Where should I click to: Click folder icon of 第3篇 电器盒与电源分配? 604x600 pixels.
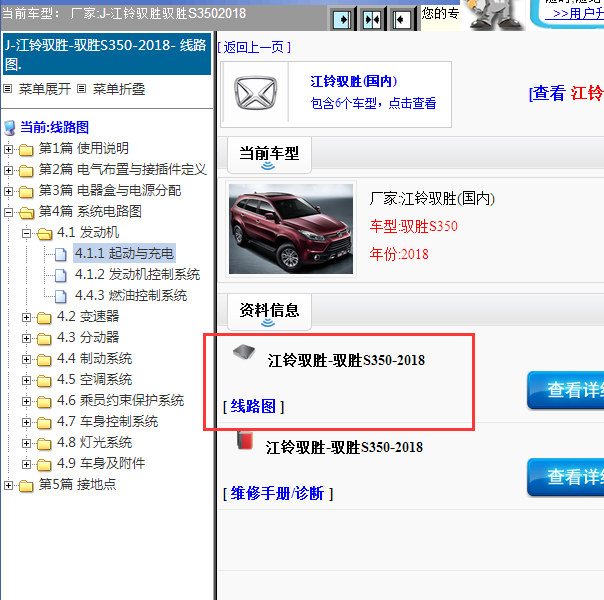point(26,191)
